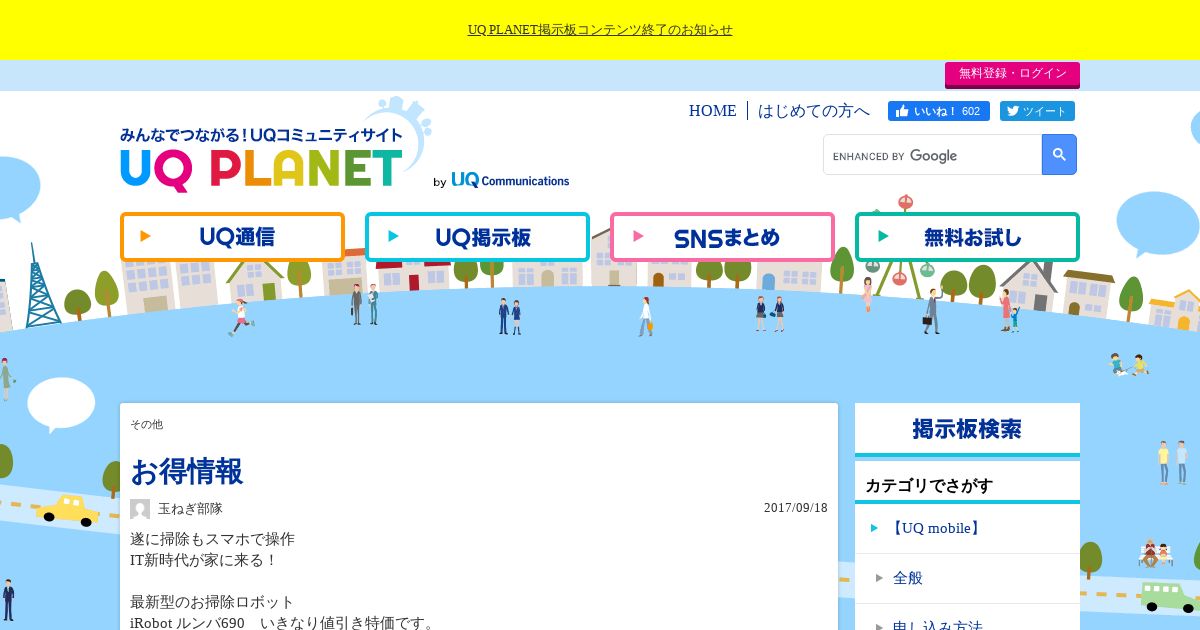Viewport: 1200px width, 630px height.
Task: Open the UQ PLANET bulletin board end notice
Action: click(x=600, y=30)
